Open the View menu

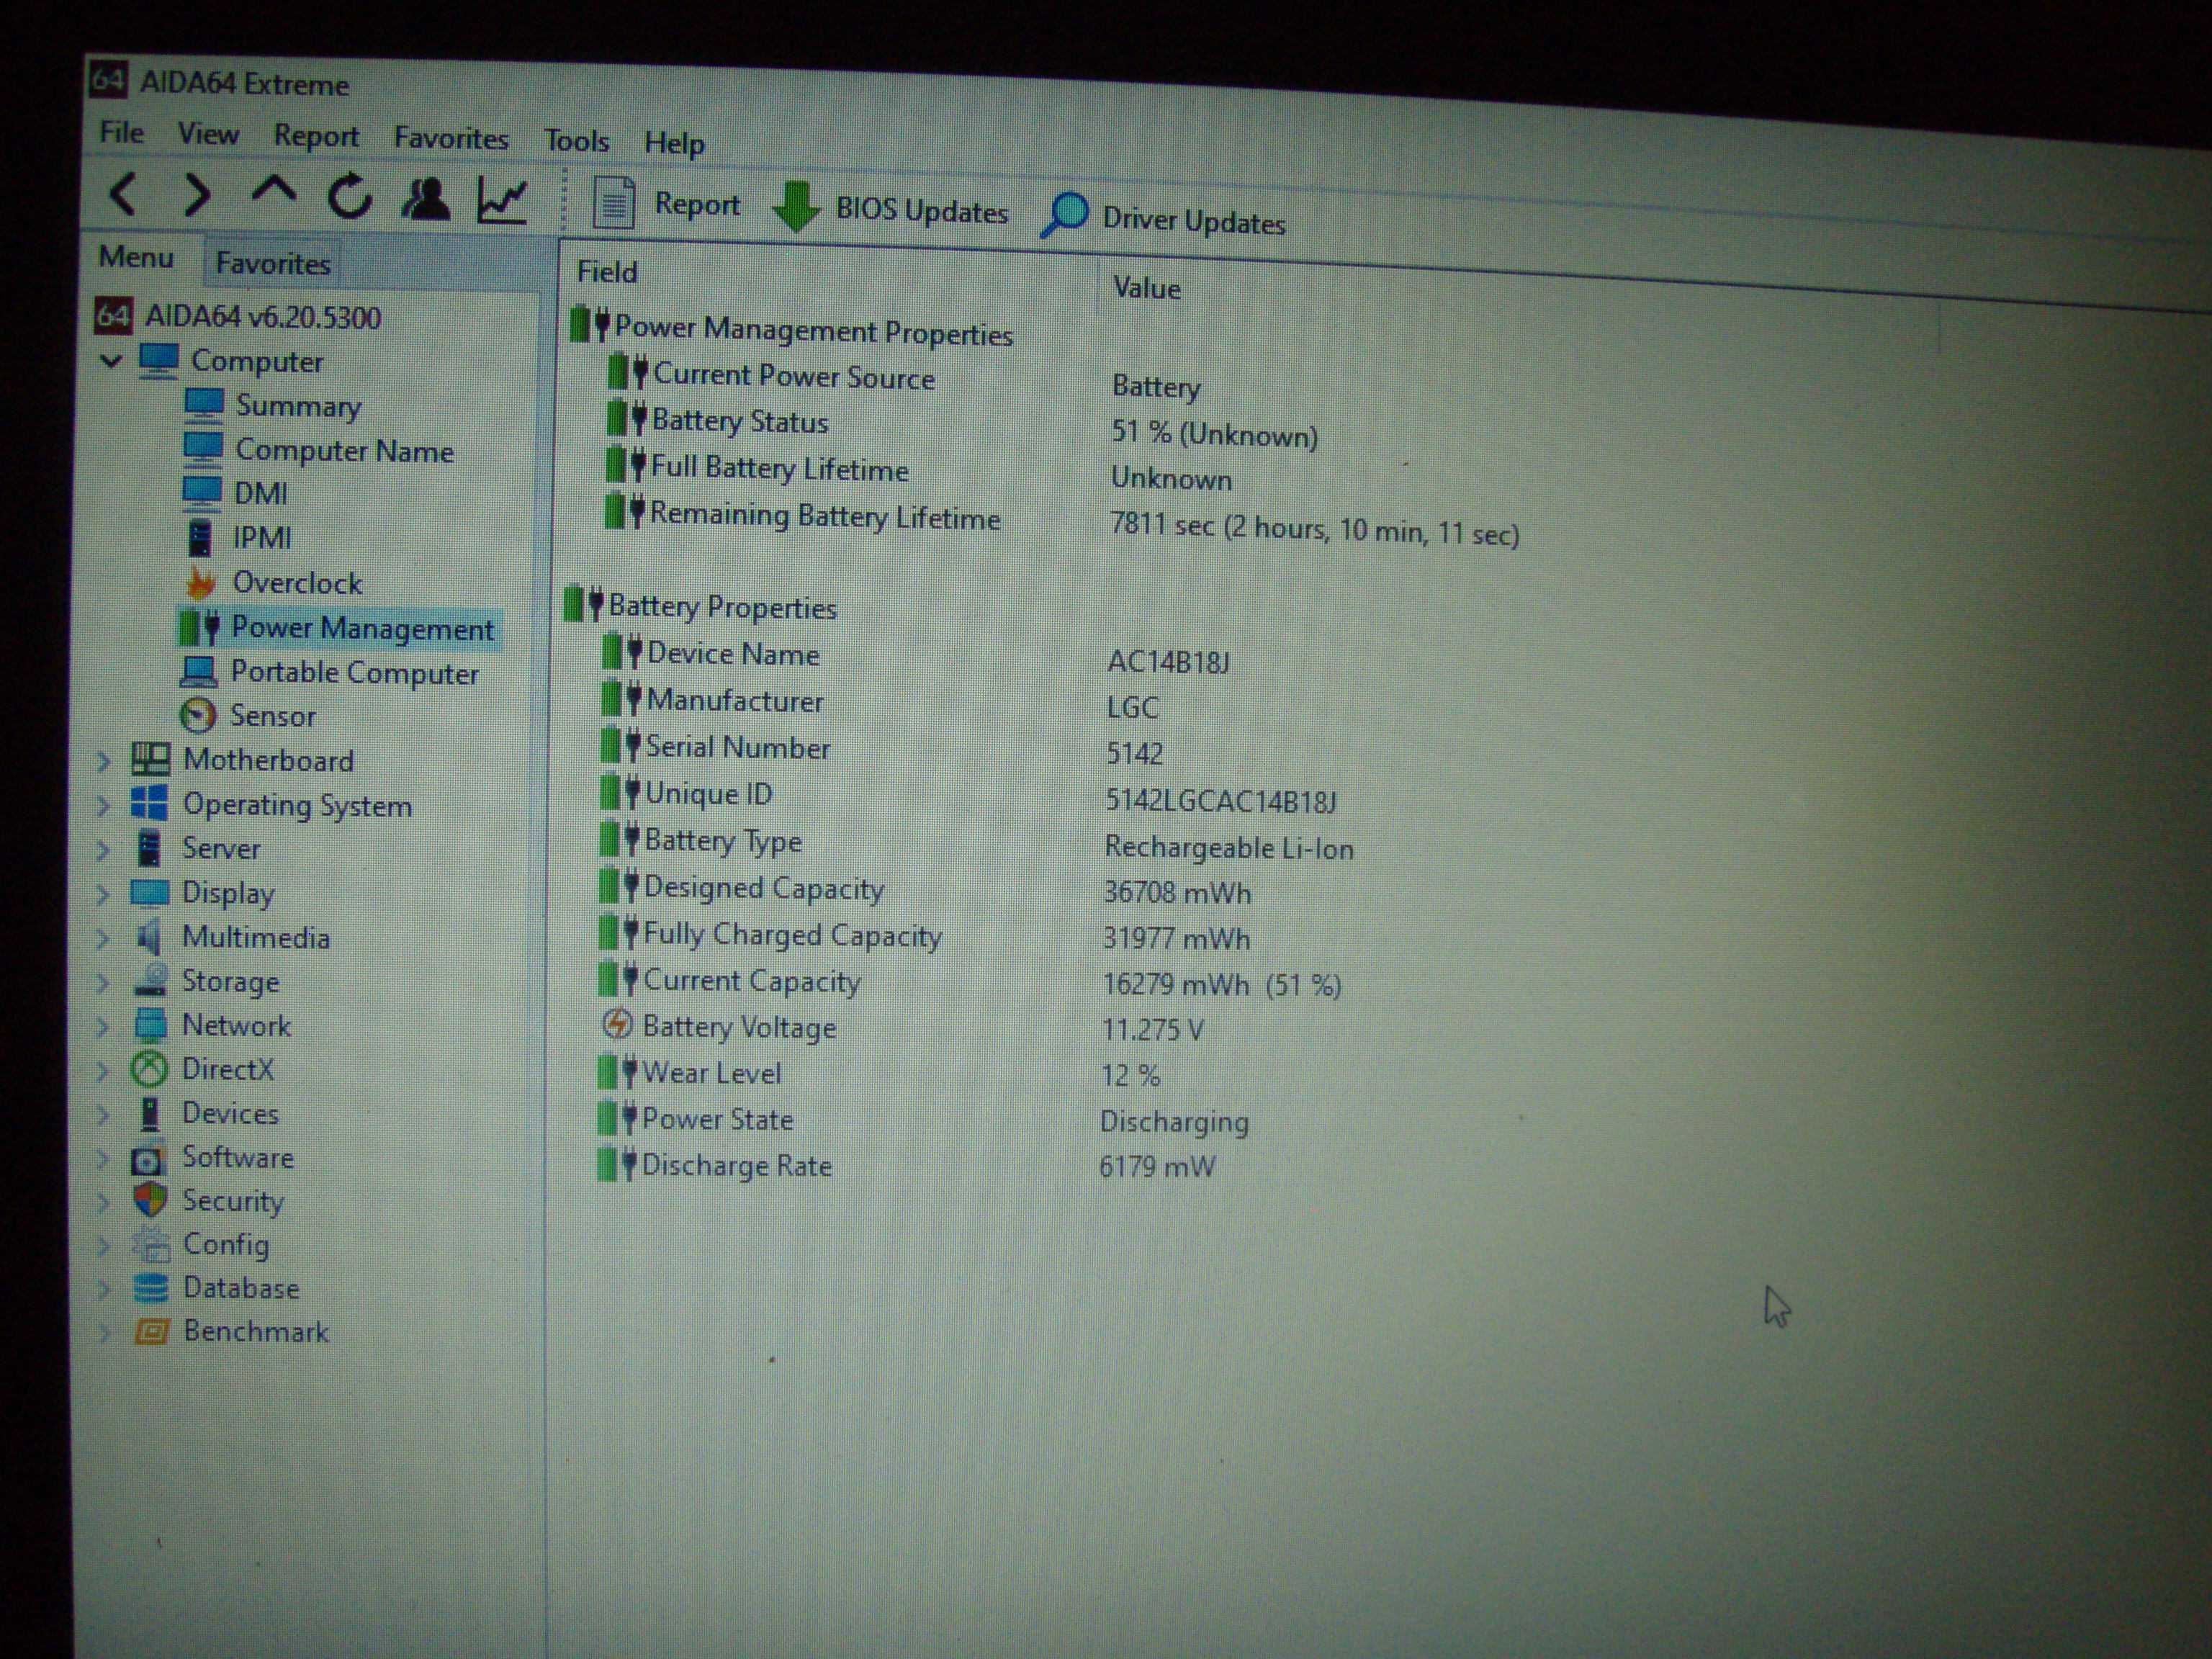[x=208, y=134]
